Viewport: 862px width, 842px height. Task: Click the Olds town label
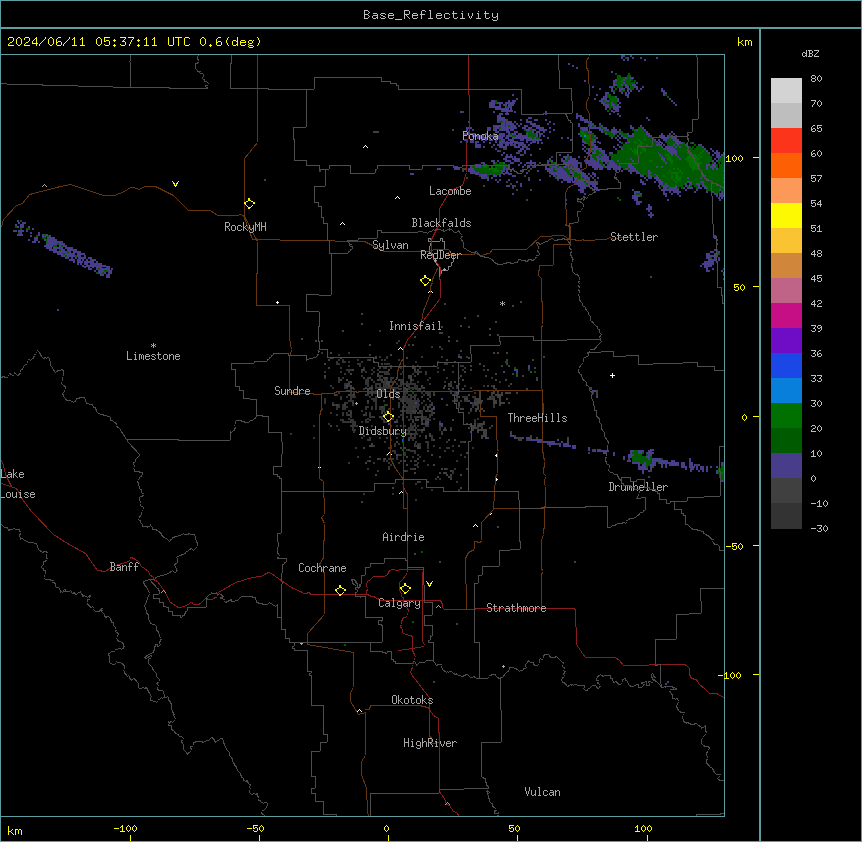coord(388,394)
